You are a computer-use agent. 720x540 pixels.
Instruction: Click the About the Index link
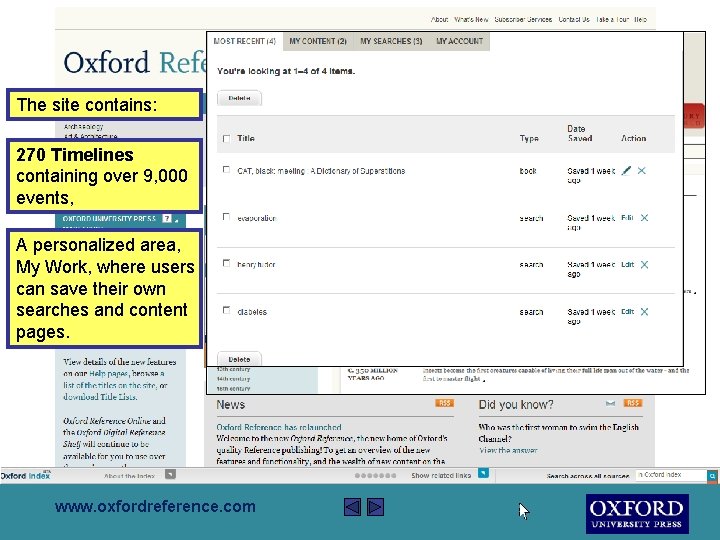click(129, 476)
